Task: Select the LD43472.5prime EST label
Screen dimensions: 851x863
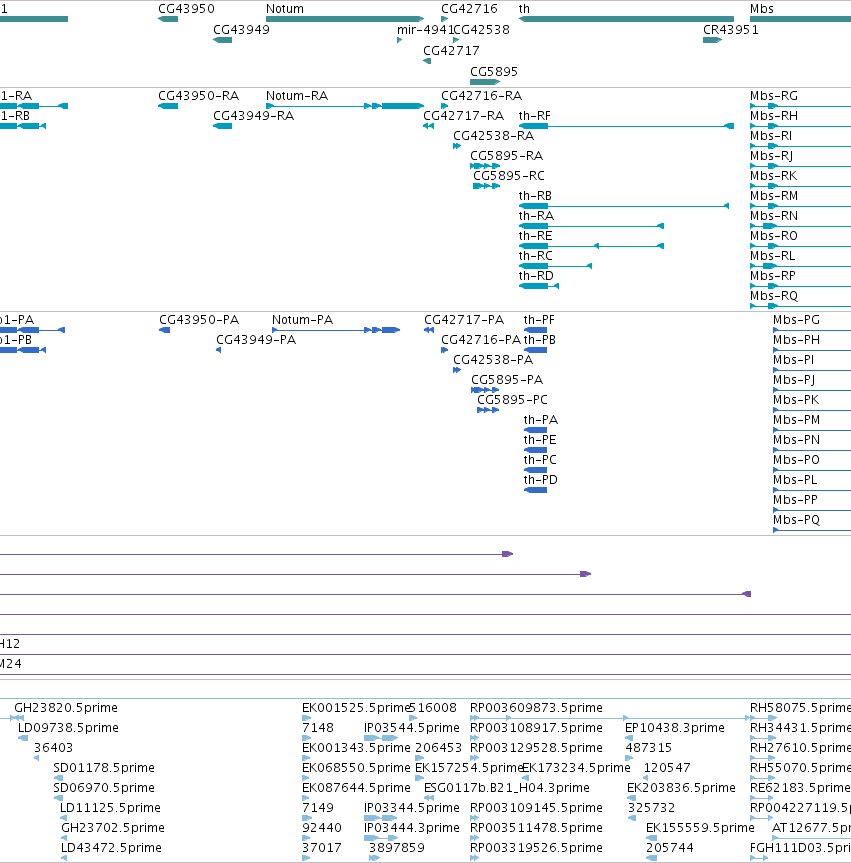Action: (x=111, y=848)
